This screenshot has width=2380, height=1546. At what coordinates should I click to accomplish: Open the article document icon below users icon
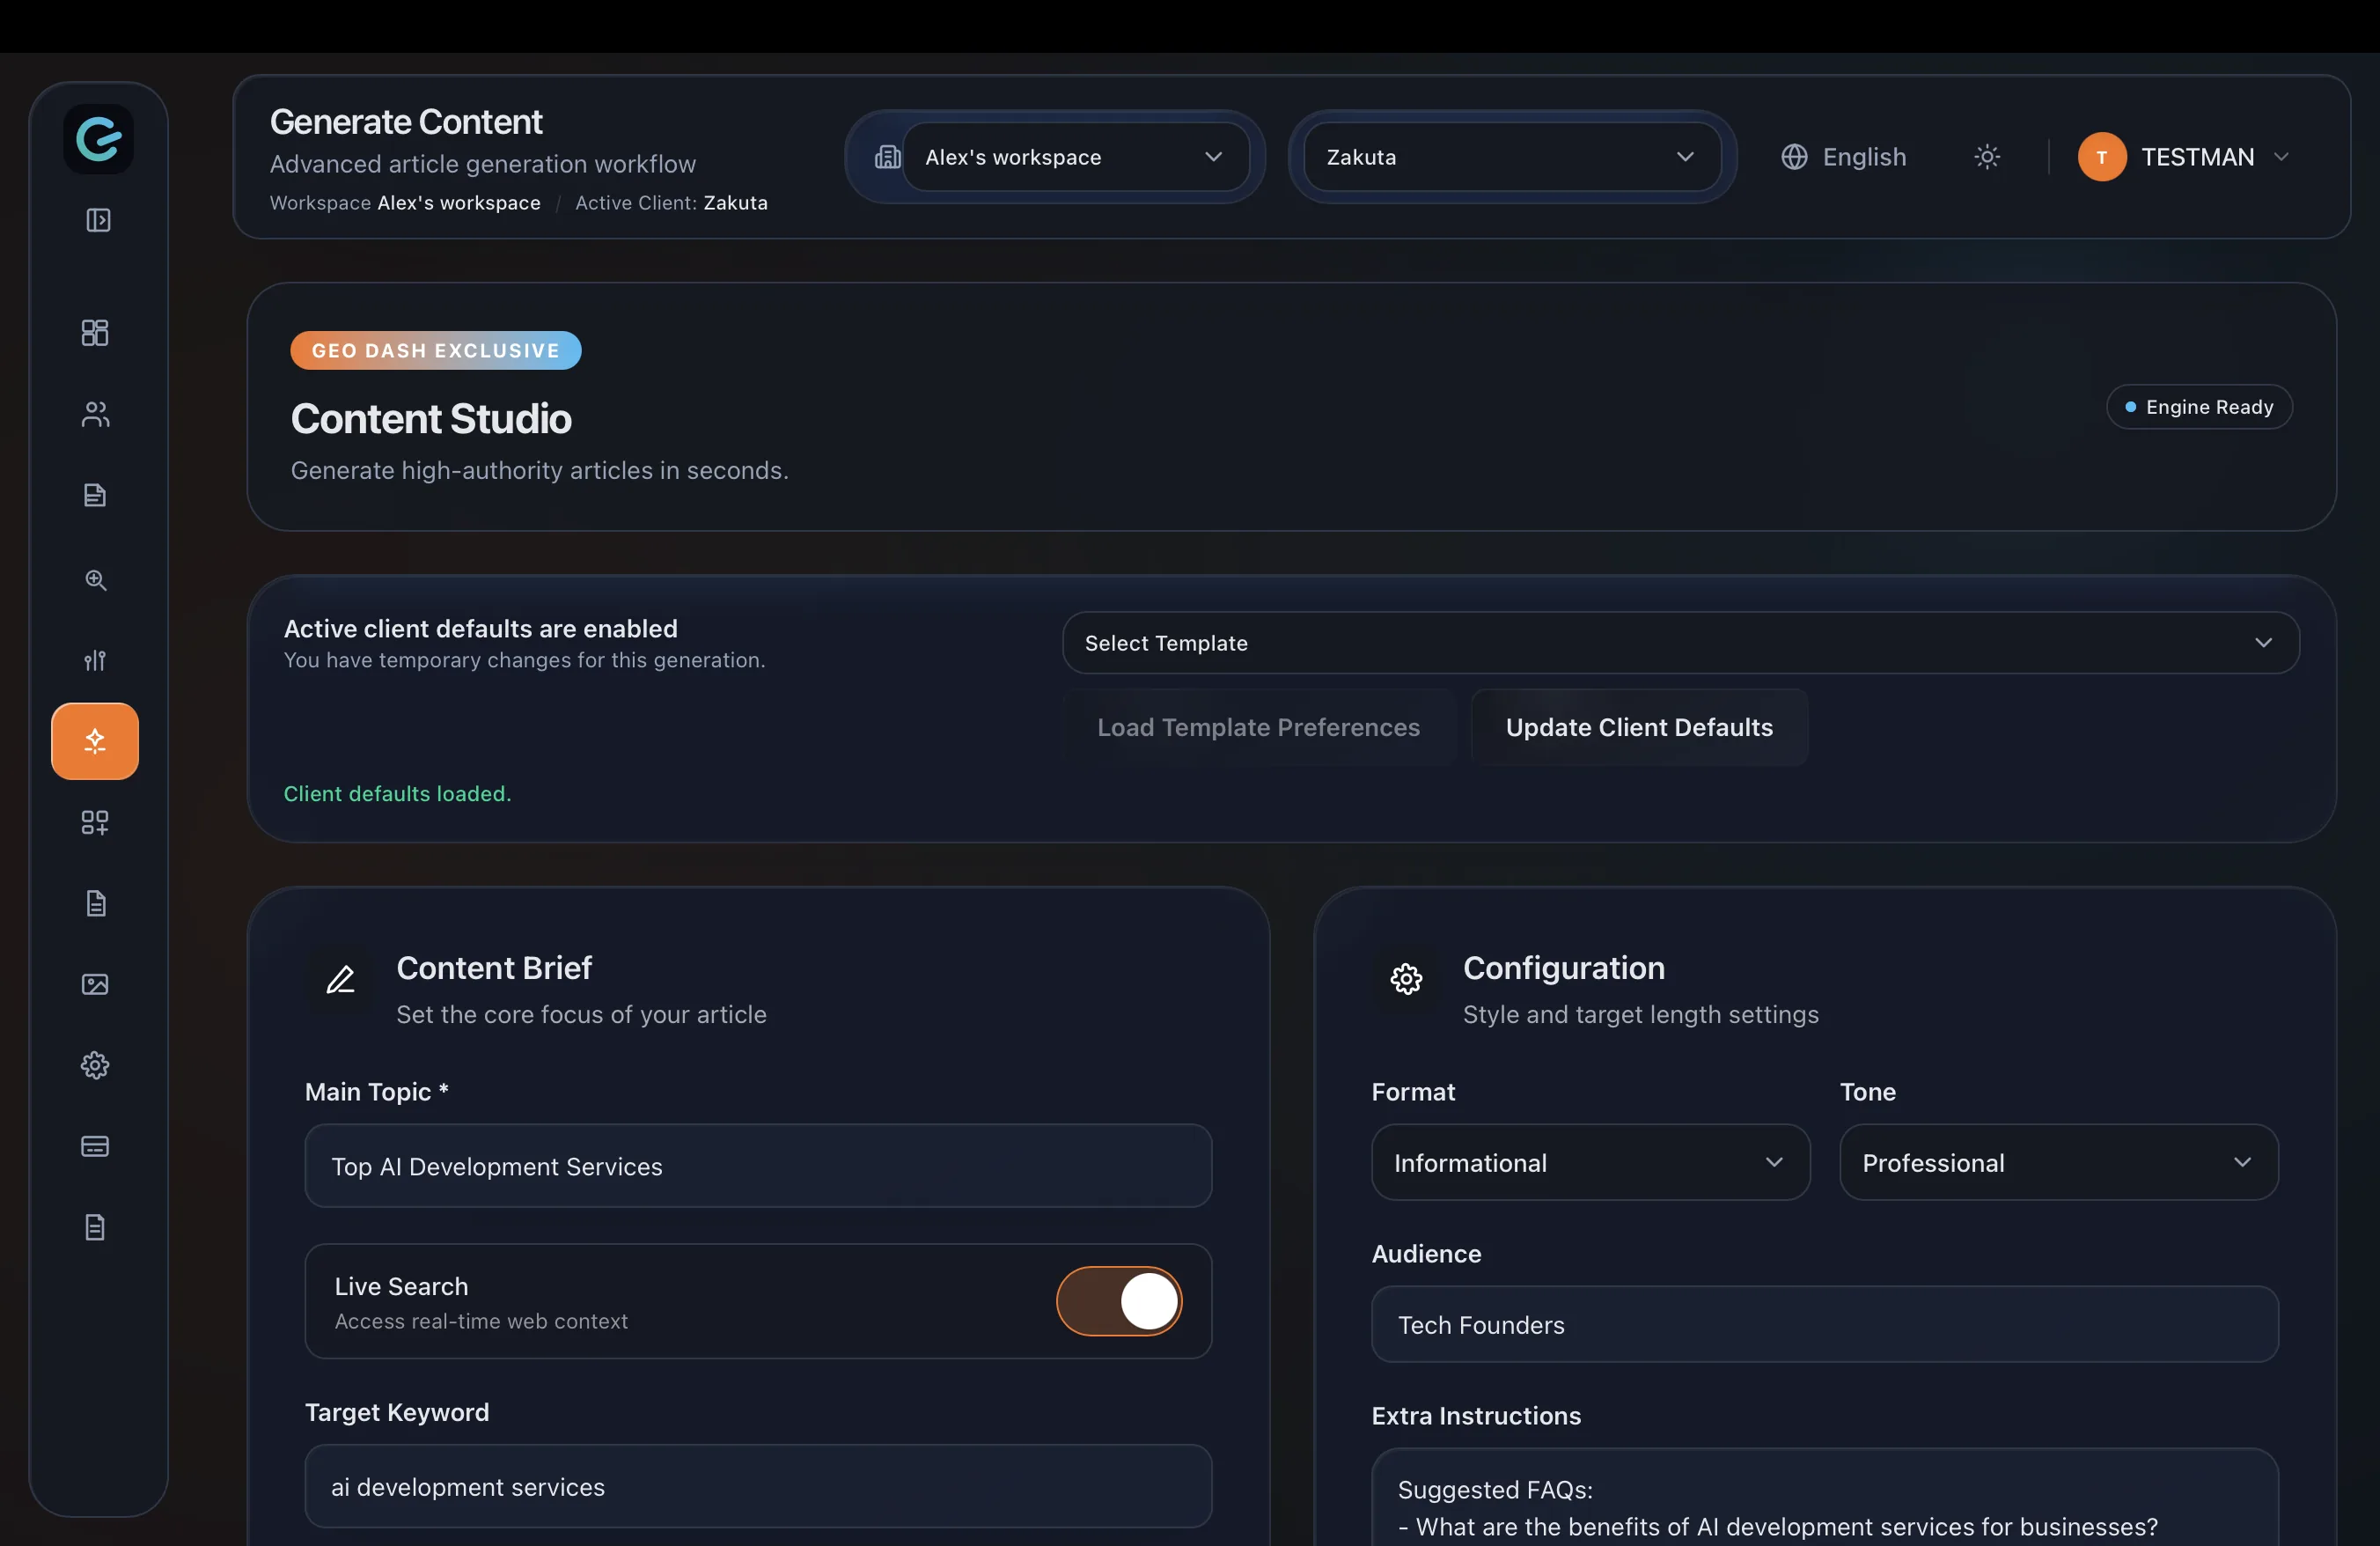pos(95,495)
